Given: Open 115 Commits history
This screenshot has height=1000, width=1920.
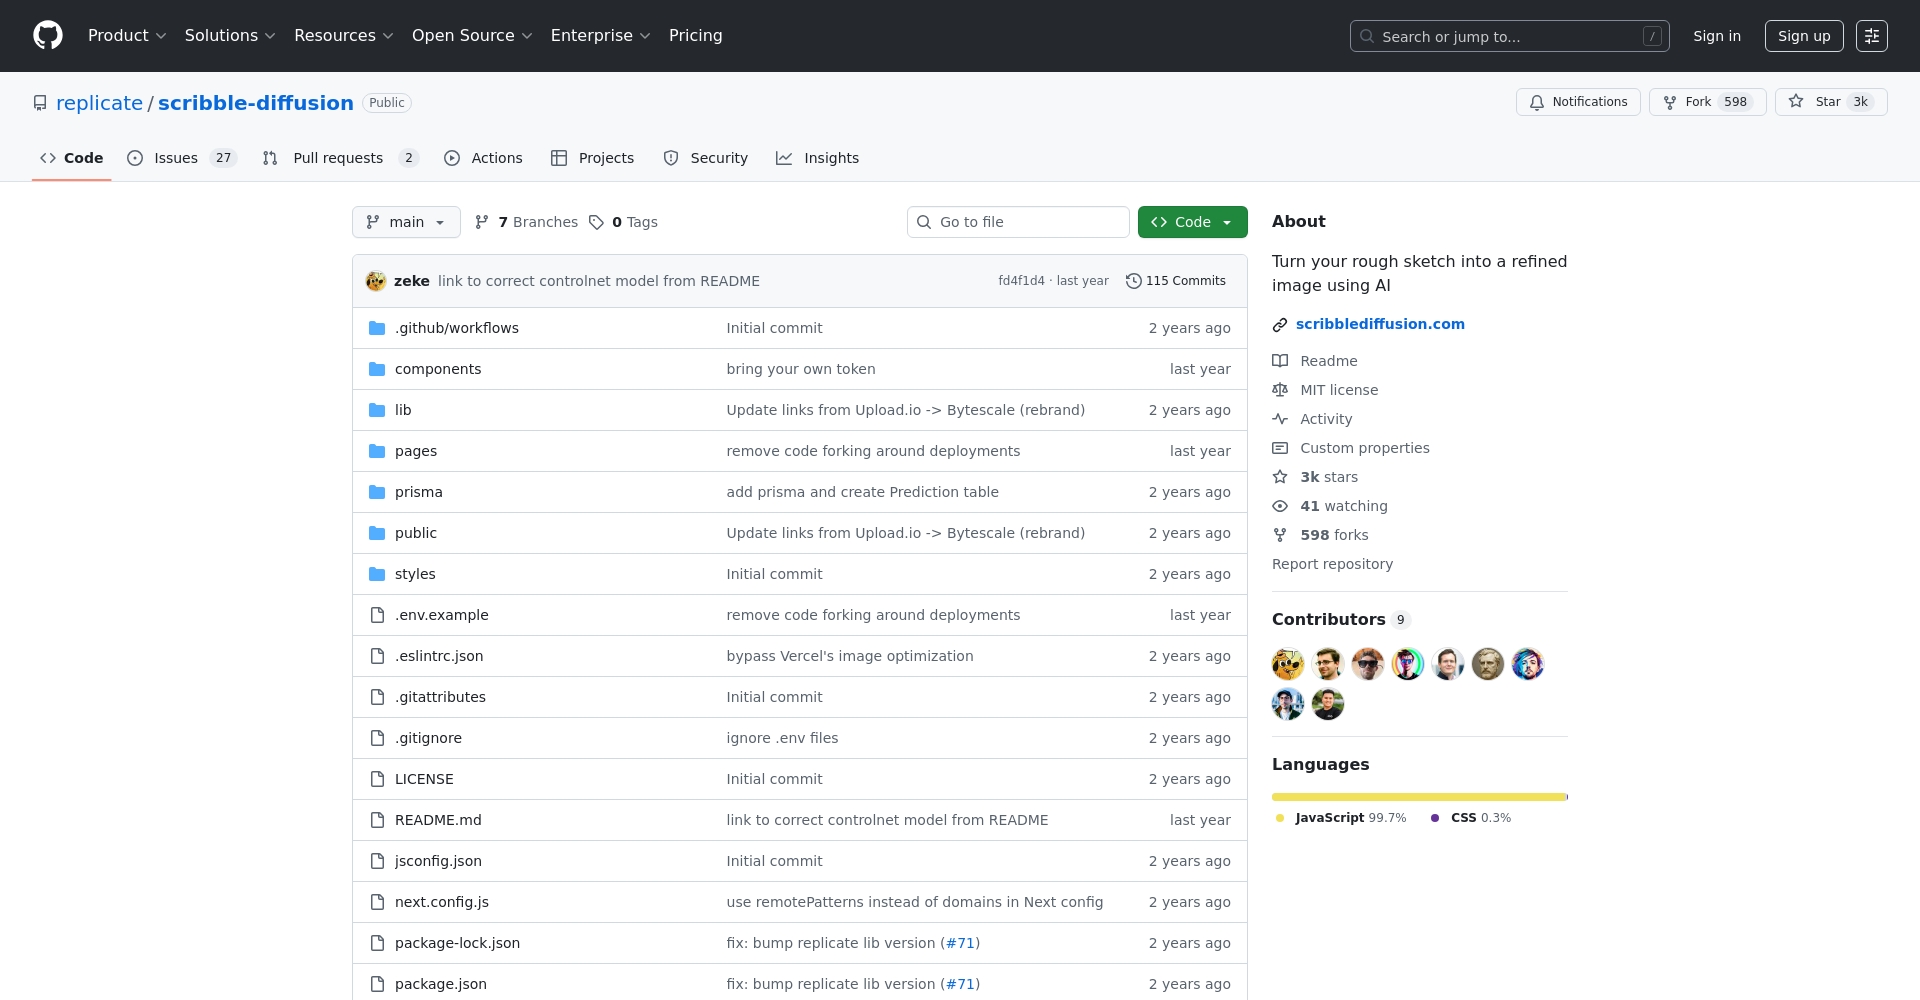Looking at the screenshot, I should click(1176, 281).
